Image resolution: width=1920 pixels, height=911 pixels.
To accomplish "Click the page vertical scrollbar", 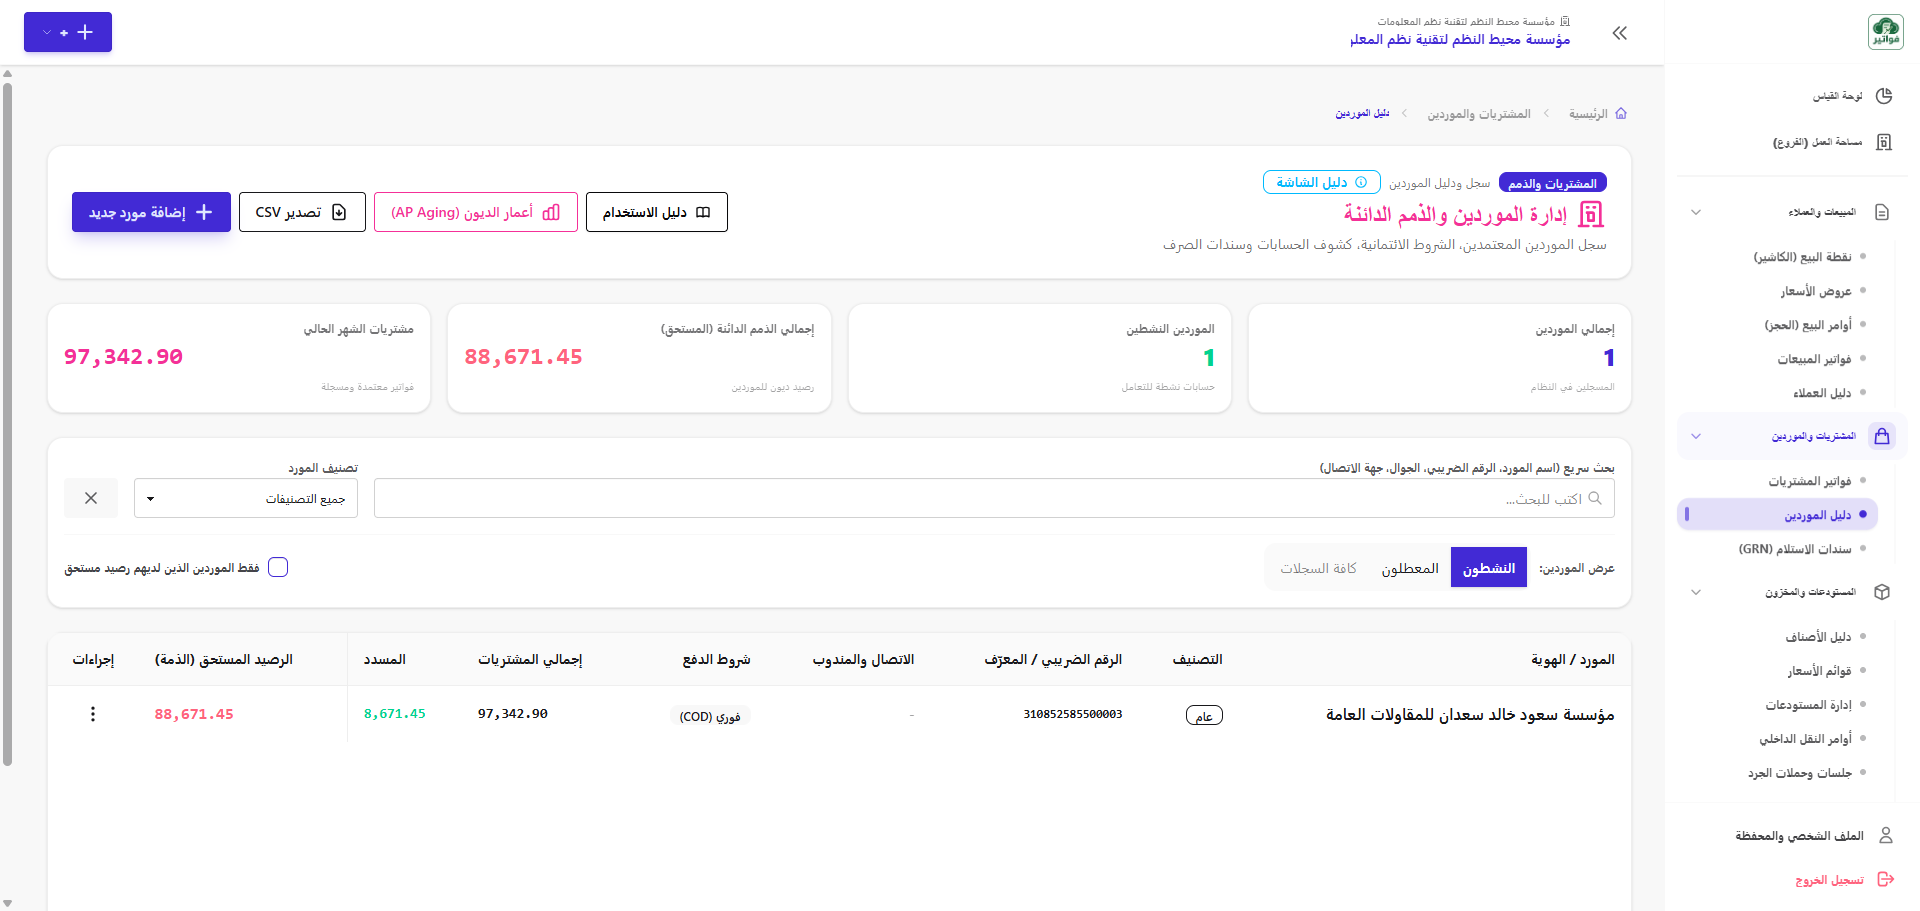I will pyautogui.click(x=8, y=424).
